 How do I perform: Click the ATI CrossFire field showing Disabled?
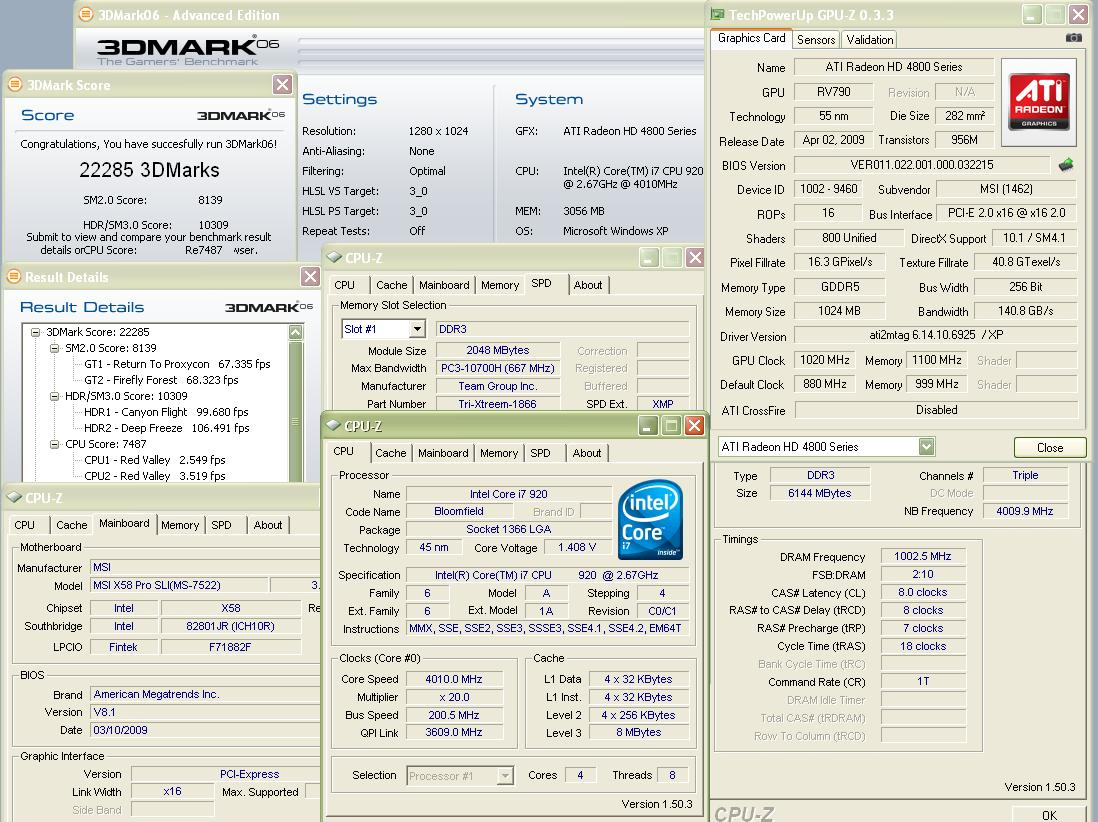[936, 410]
